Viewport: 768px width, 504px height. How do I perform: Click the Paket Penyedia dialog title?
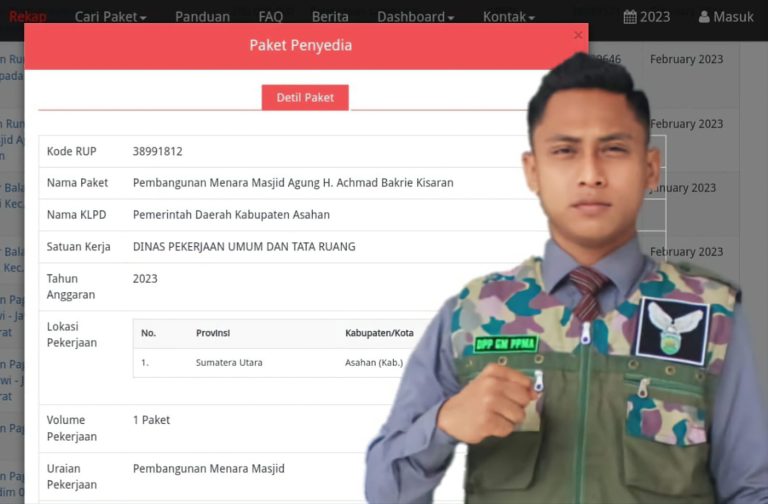[x=300, y=46]
